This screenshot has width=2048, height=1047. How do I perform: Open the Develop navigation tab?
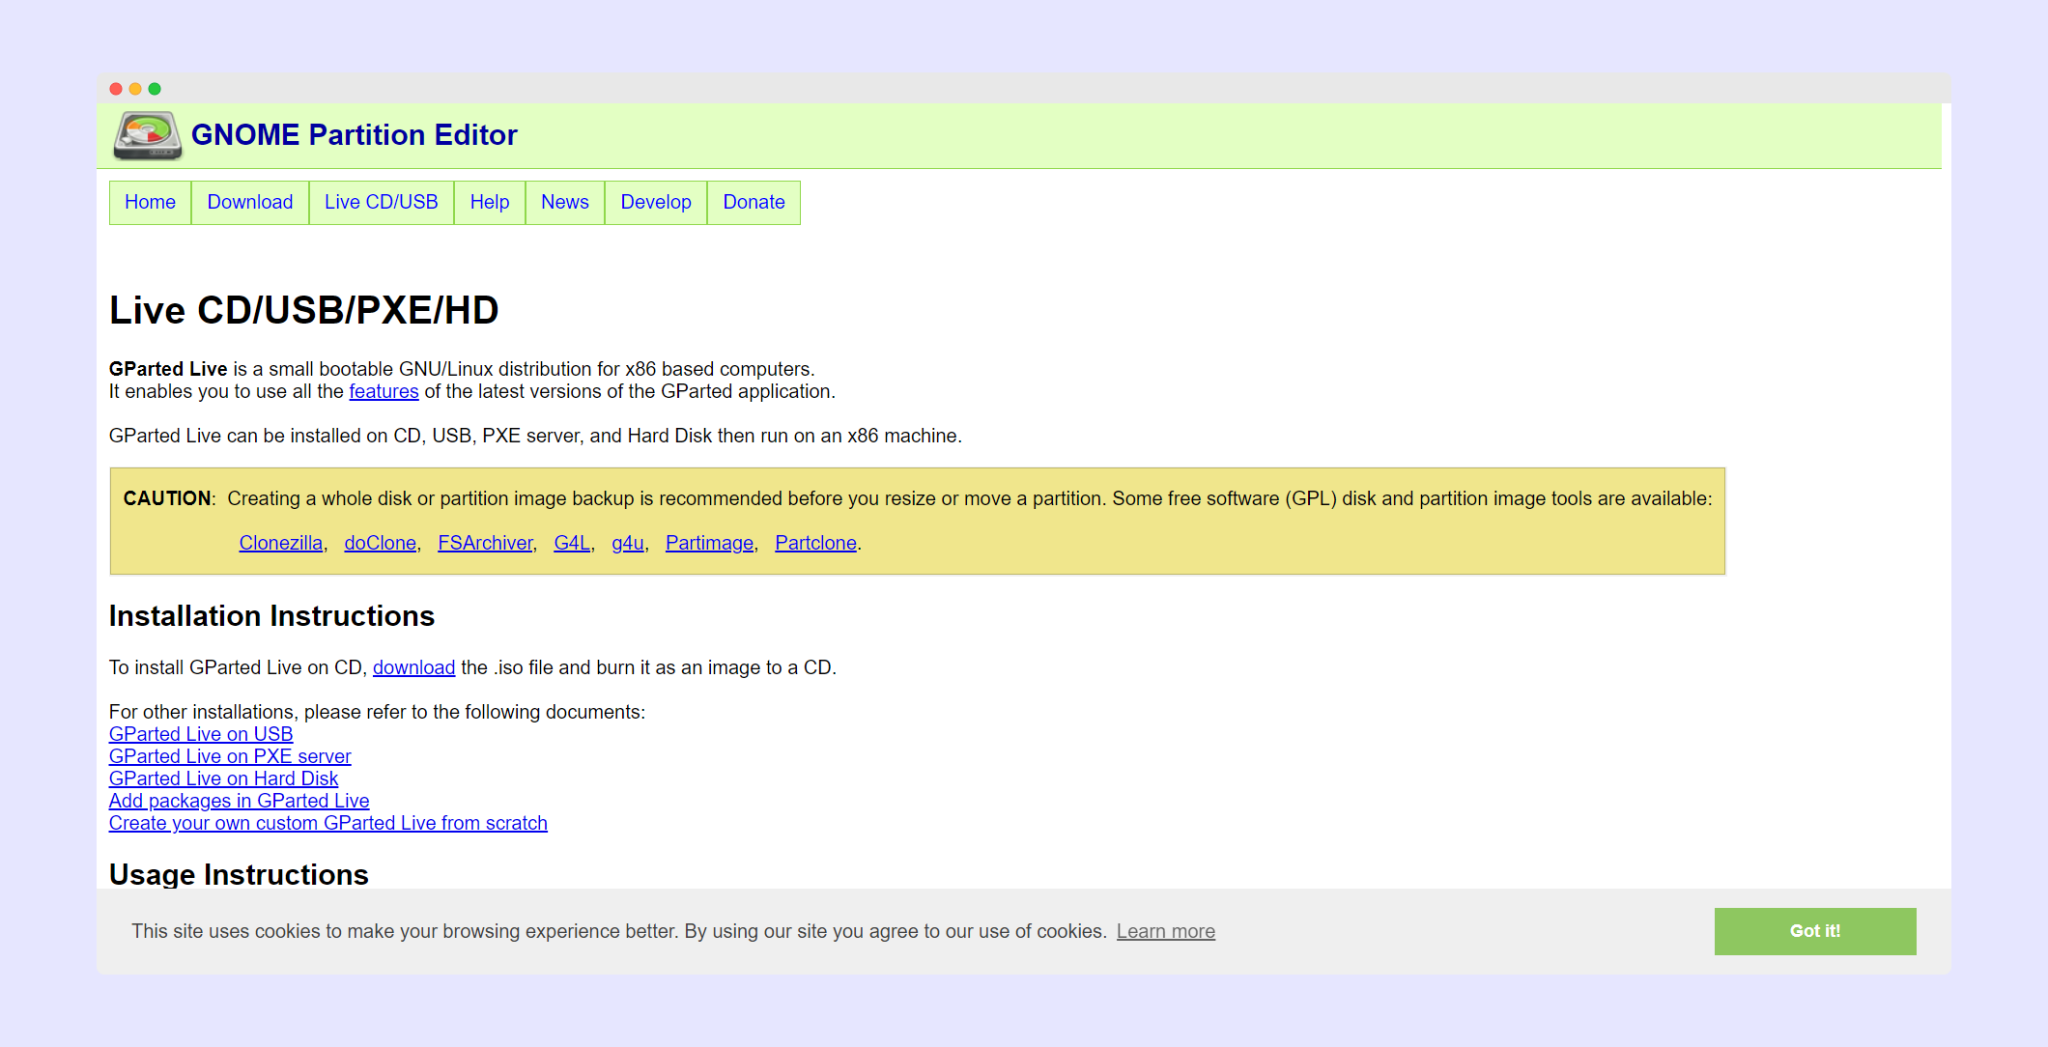(x=656, y=202)
